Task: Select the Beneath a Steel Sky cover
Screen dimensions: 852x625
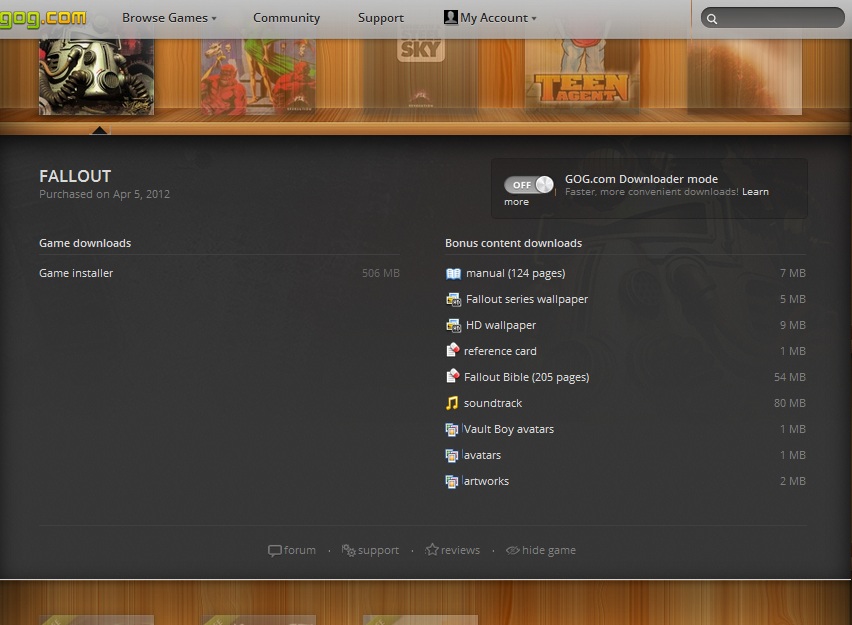Action: pyautogui.click(x=420, y=77)
